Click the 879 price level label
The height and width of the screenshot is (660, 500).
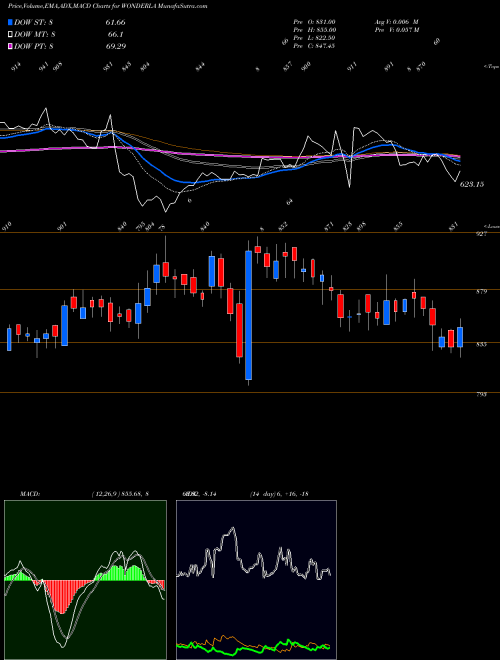point(481,291)
